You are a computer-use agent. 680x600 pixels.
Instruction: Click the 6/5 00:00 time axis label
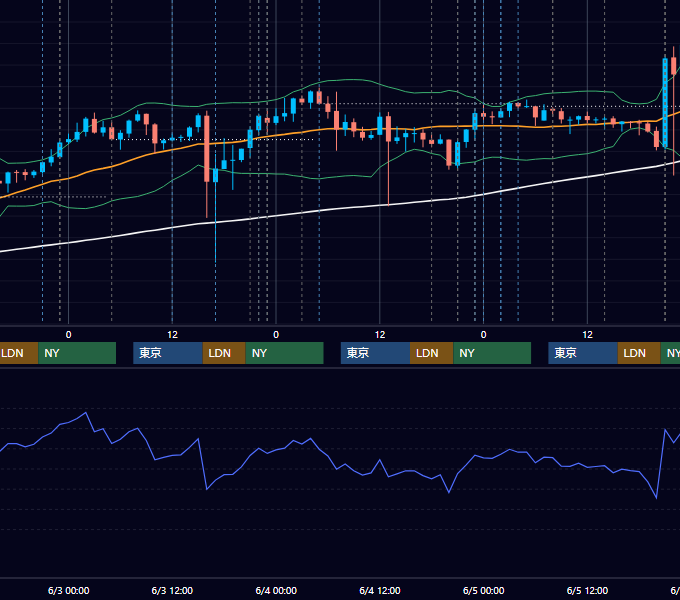coord(484,590)
